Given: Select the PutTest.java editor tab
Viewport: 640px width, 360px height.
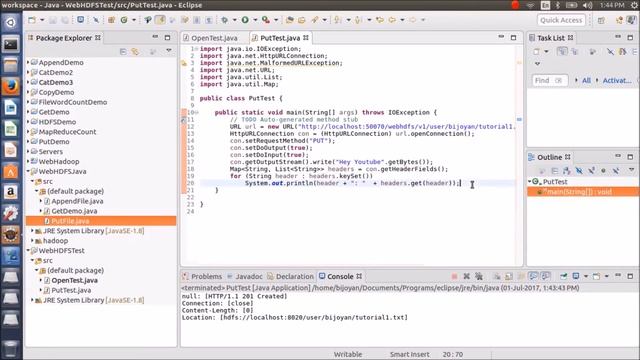Looking at the screenshot, I should coord(280,38).
